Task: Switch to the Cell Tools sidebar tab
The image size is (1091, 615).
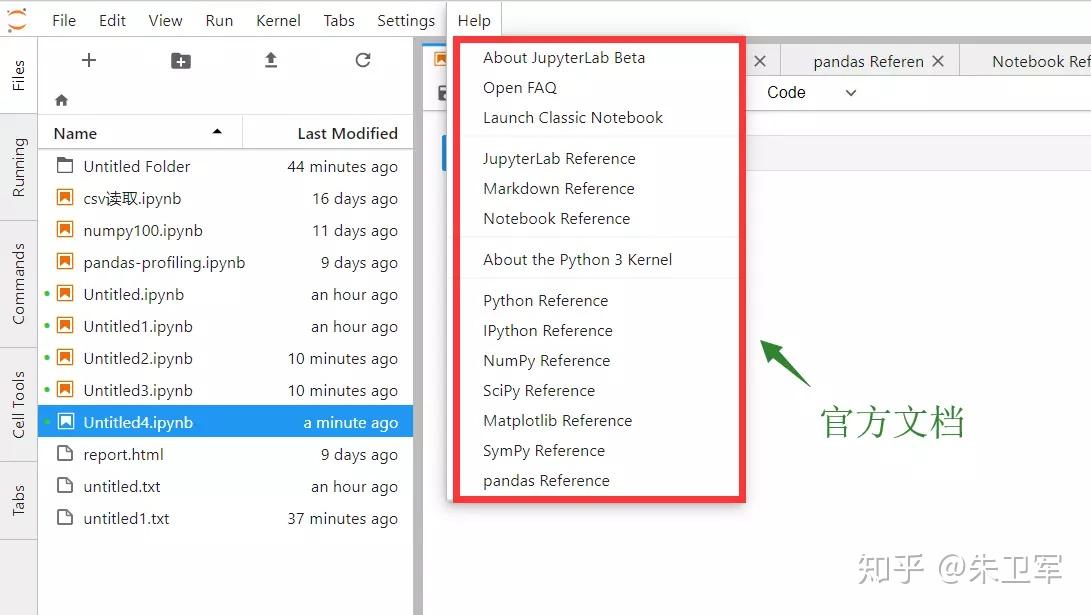Action: pyautogui.click(x=18, y=404)
